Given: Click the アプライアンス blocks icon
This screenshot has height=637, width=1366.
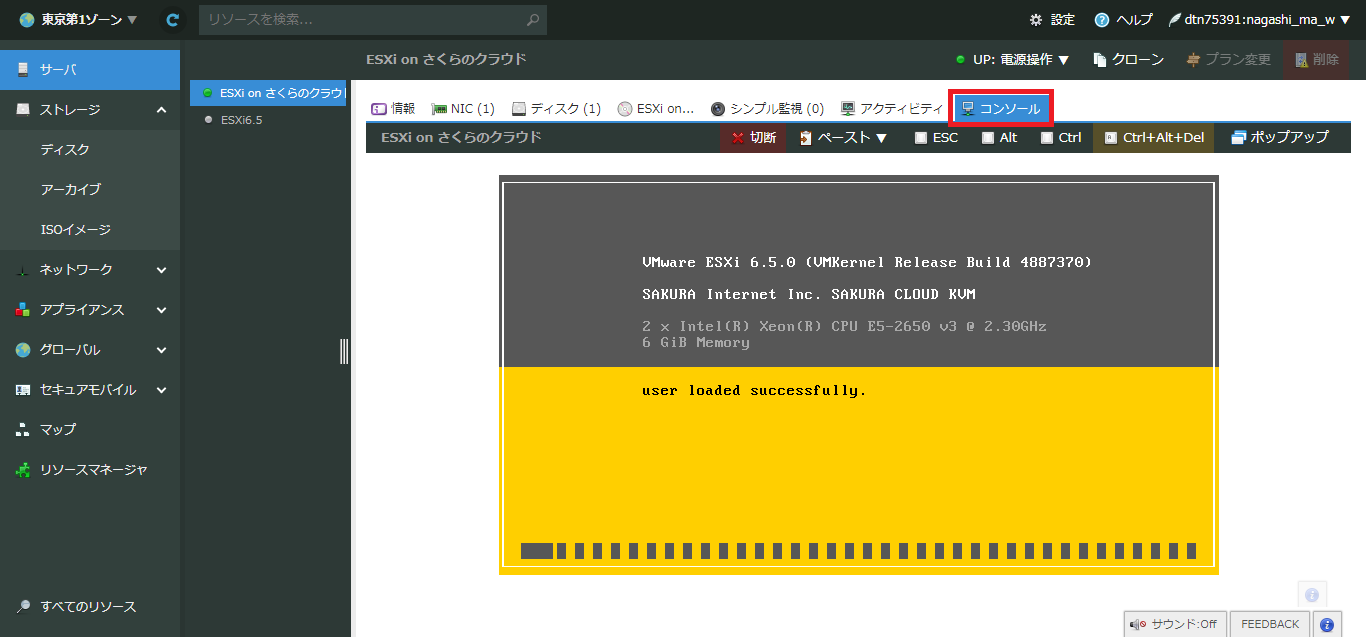Looking at the screenshot, I should coord(22,310).
